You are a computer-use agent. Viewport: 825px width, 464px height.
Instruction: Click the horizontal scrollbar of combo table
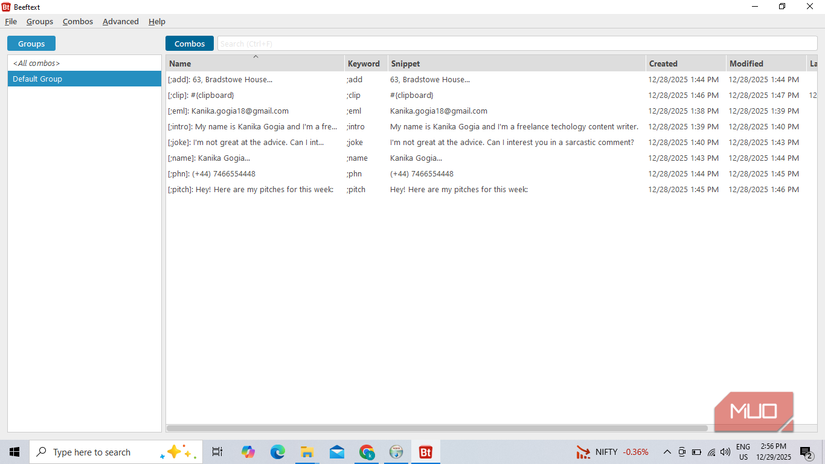[437, 428]
